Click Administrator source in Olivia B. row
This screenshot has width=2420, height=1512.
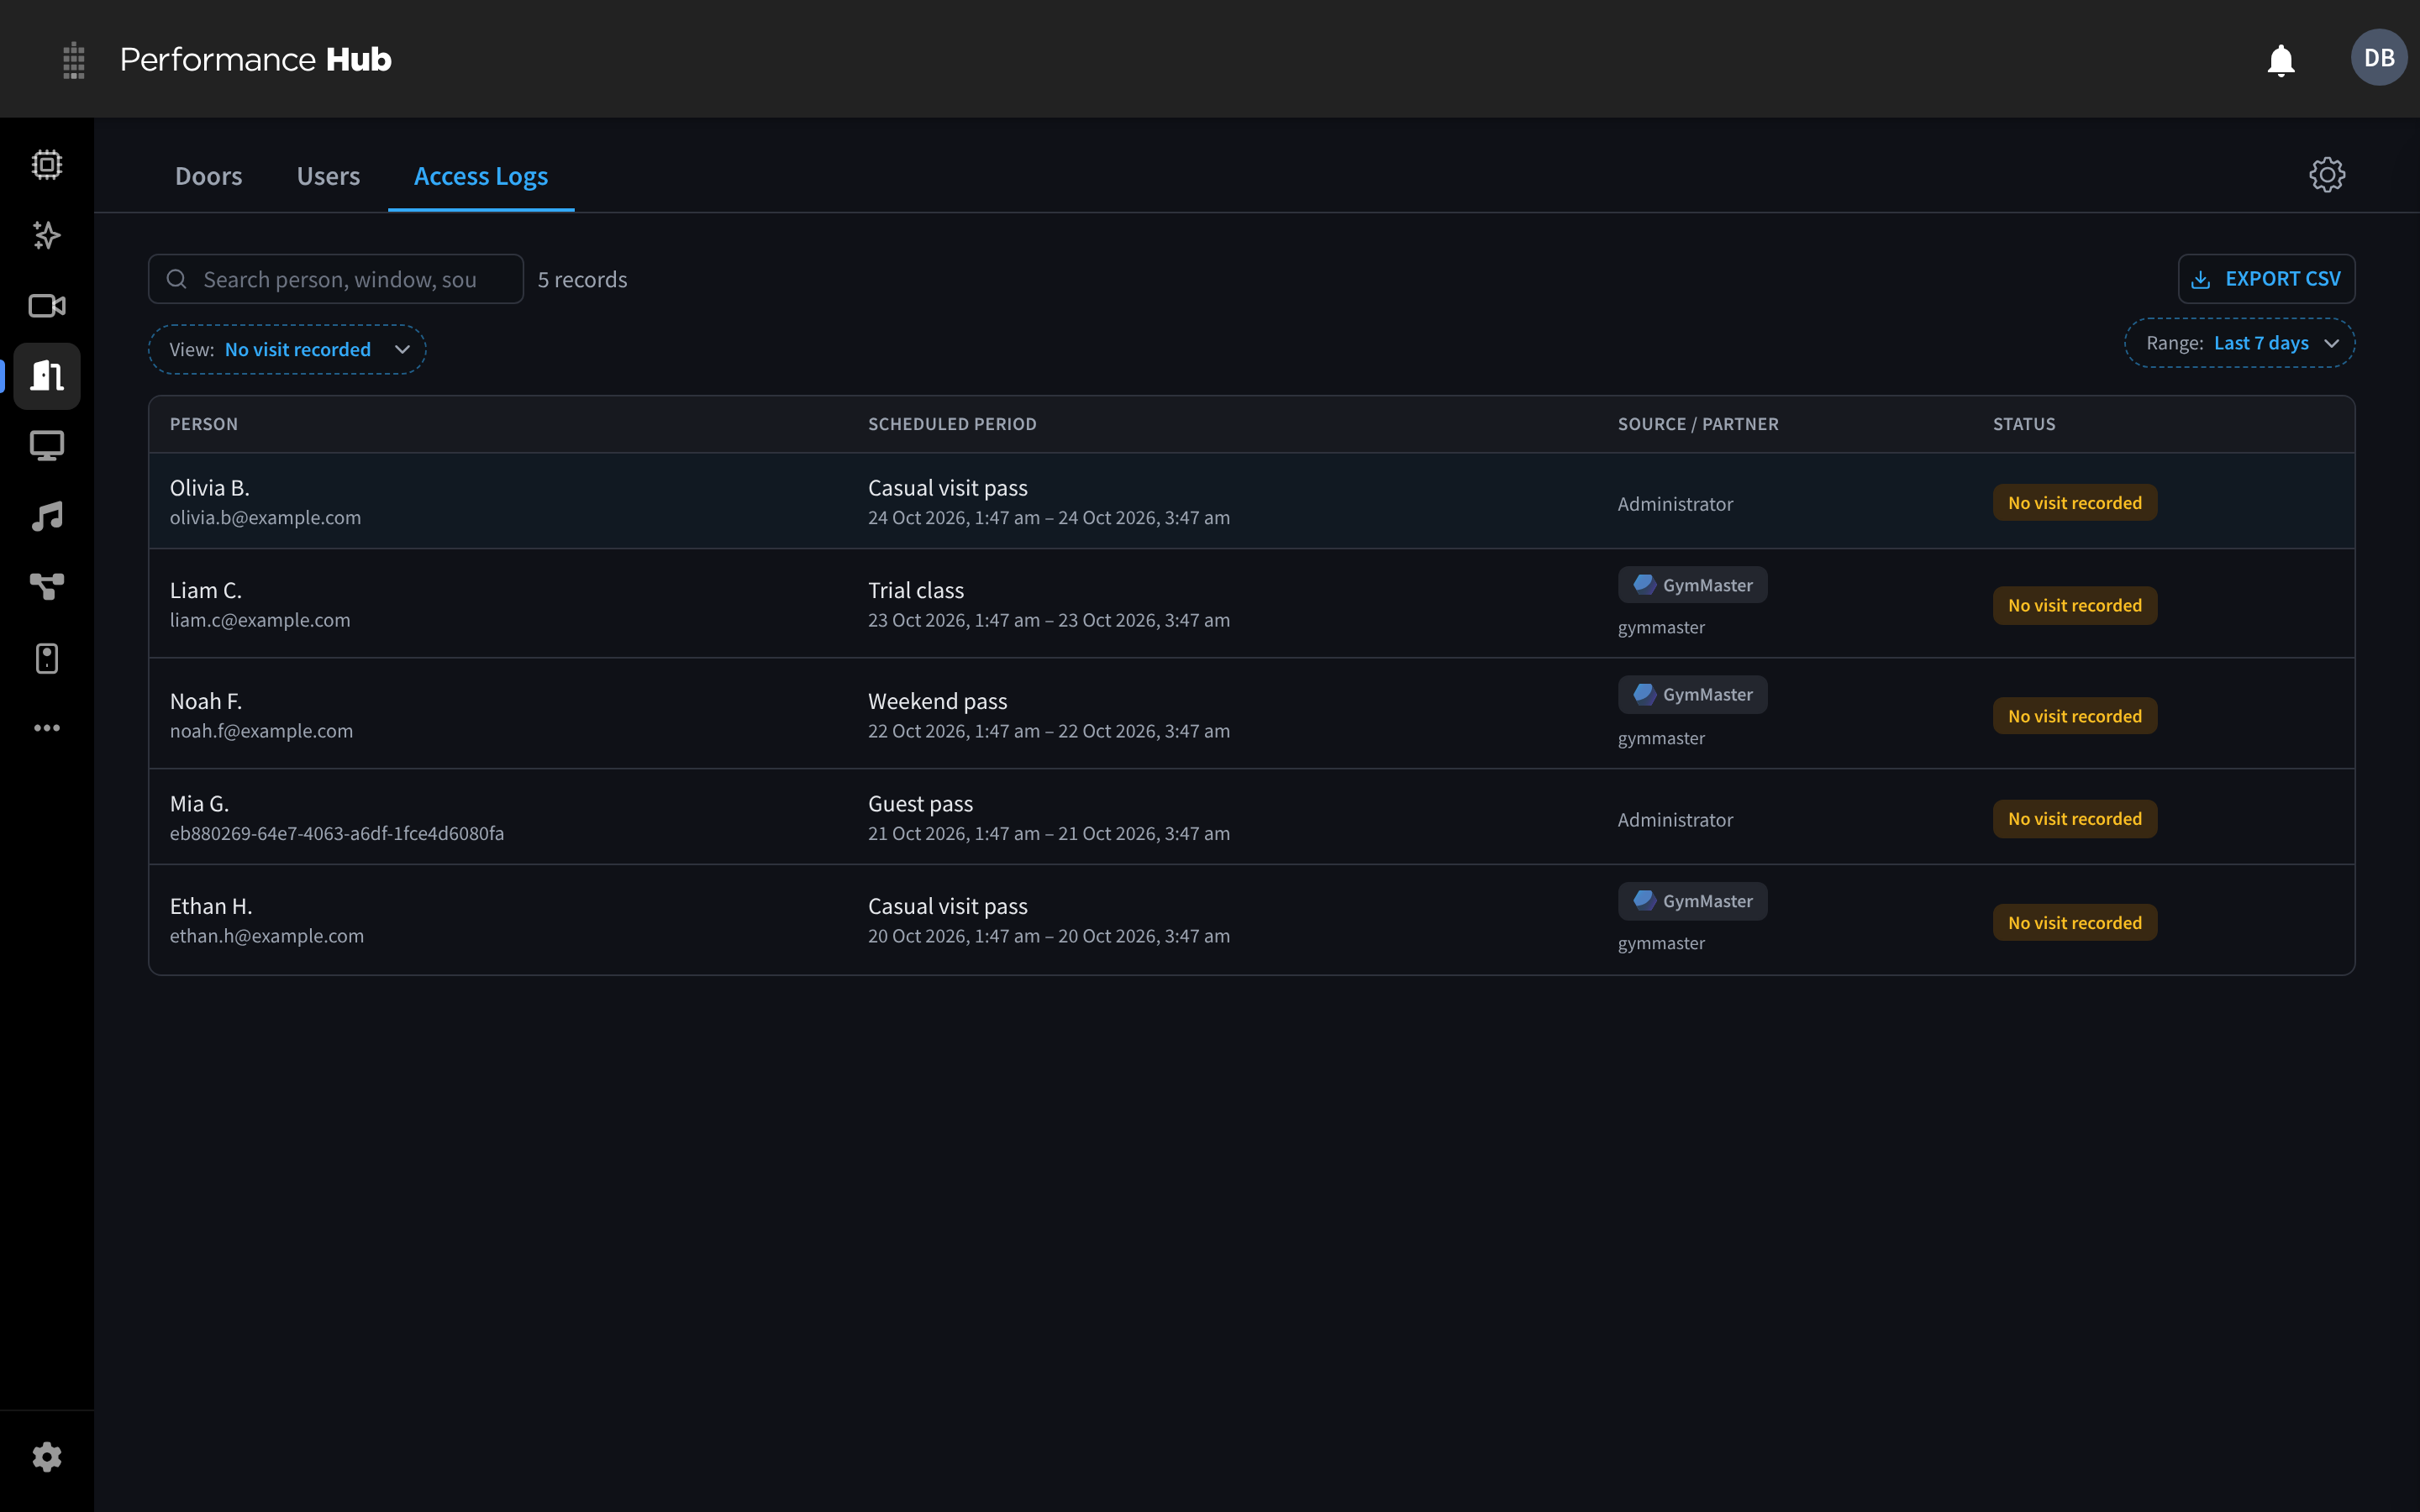[x=1675, y=504]
